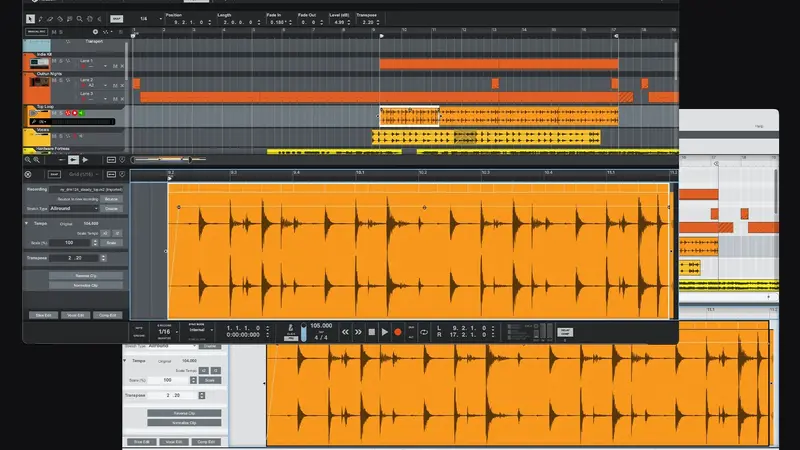800x450 pixels.
Task: Click the wrench icon on Top Loop track
Action: [34, 122]
